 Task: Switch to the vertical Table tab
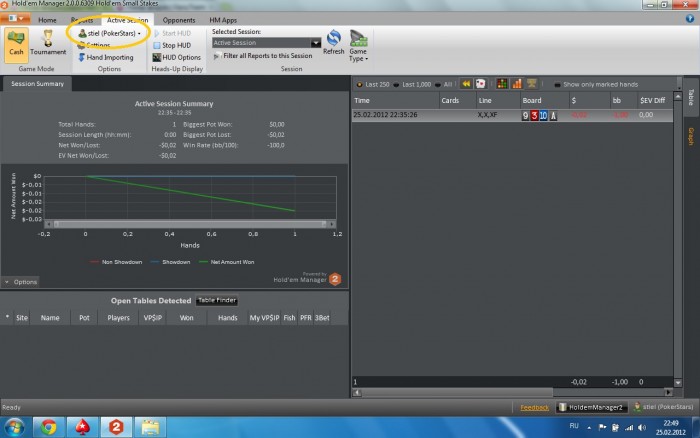pyautogui.click(x=691, y=97)
